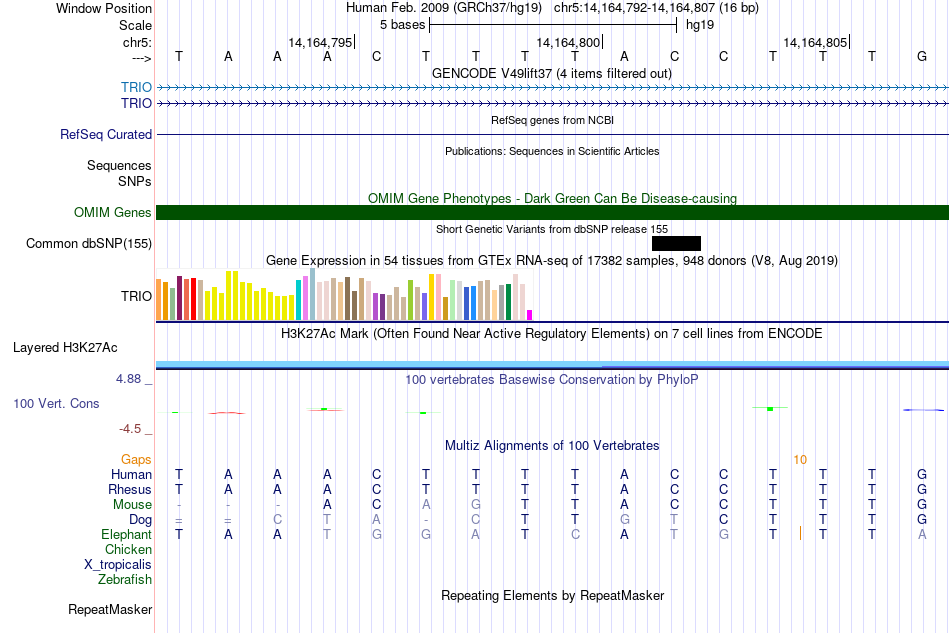Screen dimensions: 950x633
Task: Open the RepeatMasker track label
Action: (110, 609)
